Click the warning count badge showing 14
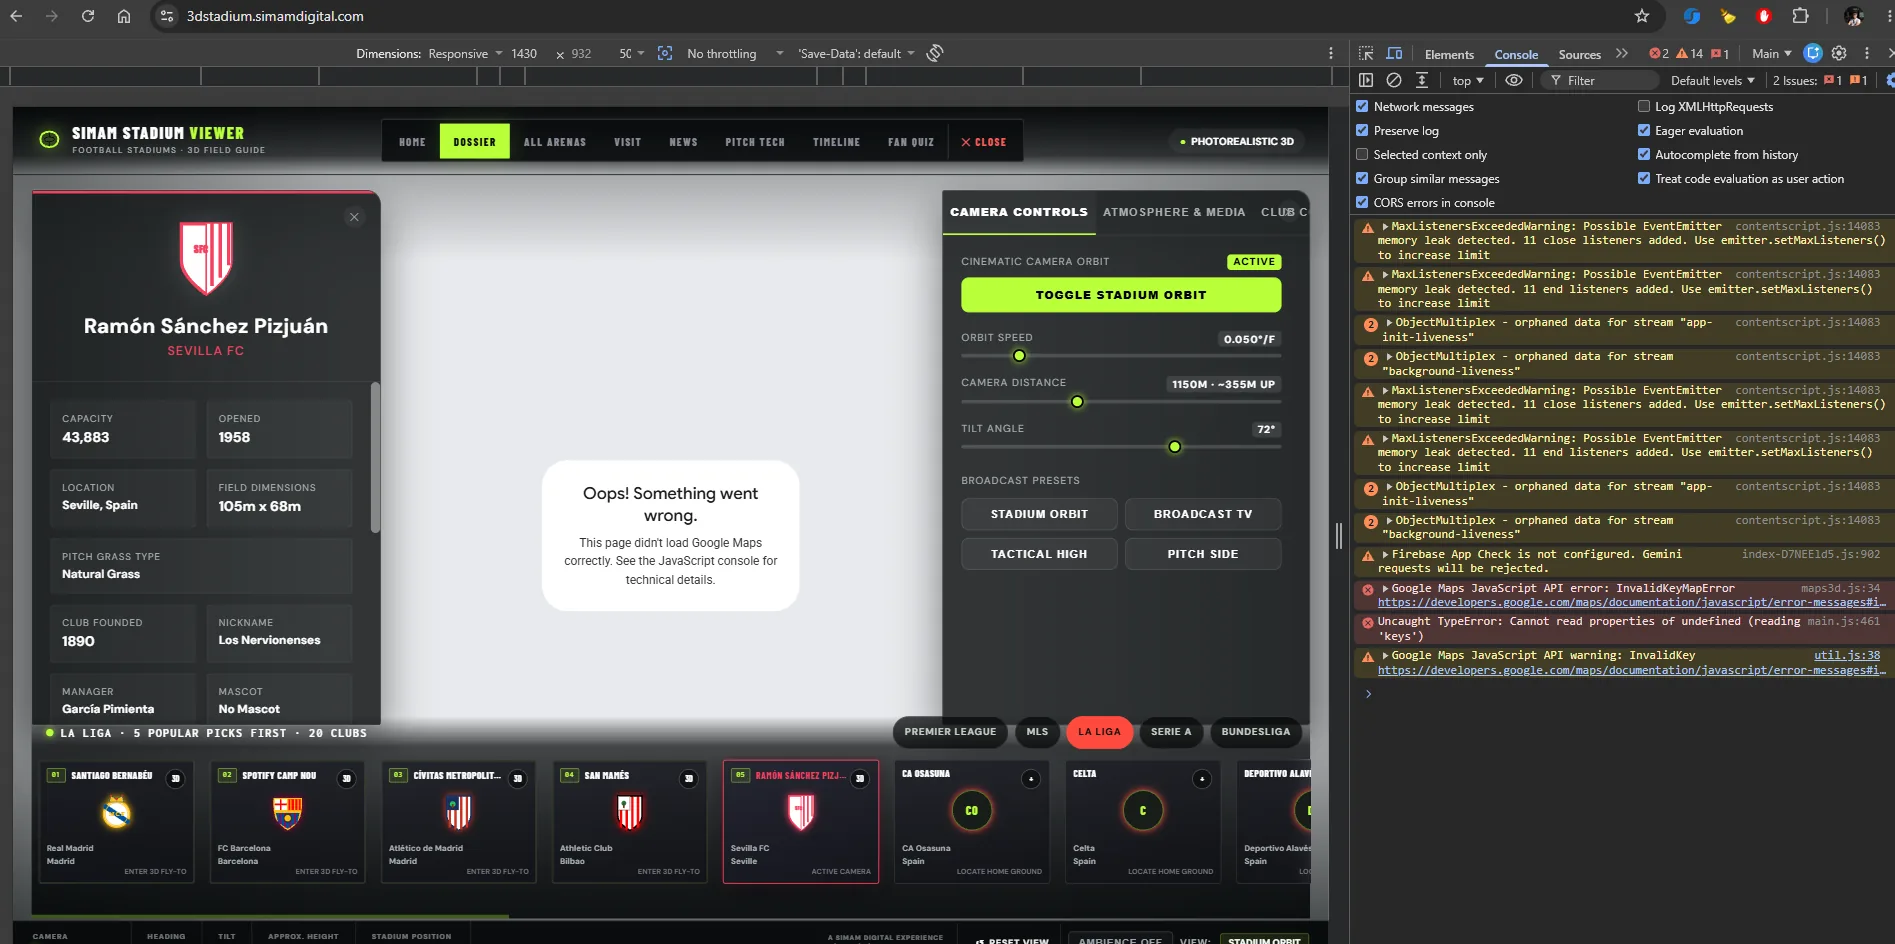This screenshot has width=1895, height=944. [x=1689, y=54]
